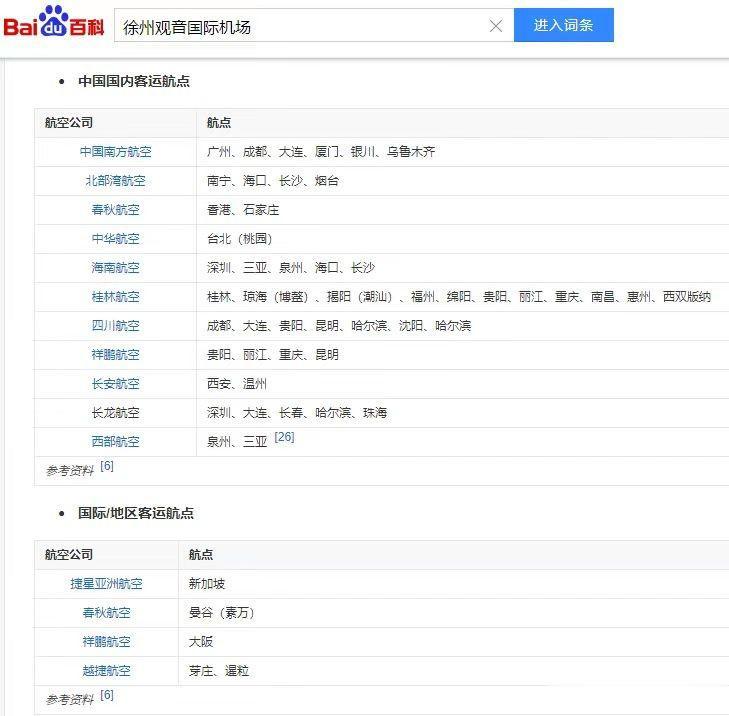Select the 广州、成都、大连 destinations cell
This screenshot has width=729, height=716.
tap(463, 152)
